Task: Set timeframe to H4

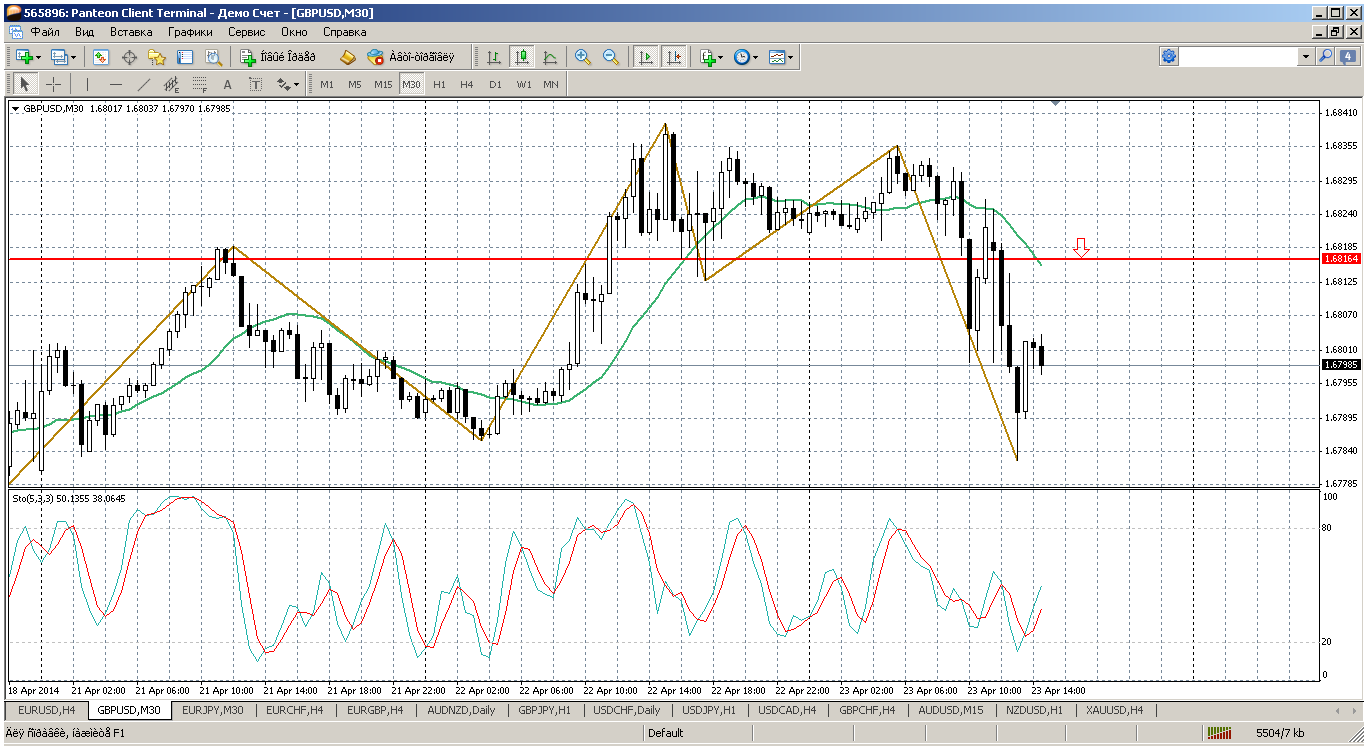Action: point(466,85)
